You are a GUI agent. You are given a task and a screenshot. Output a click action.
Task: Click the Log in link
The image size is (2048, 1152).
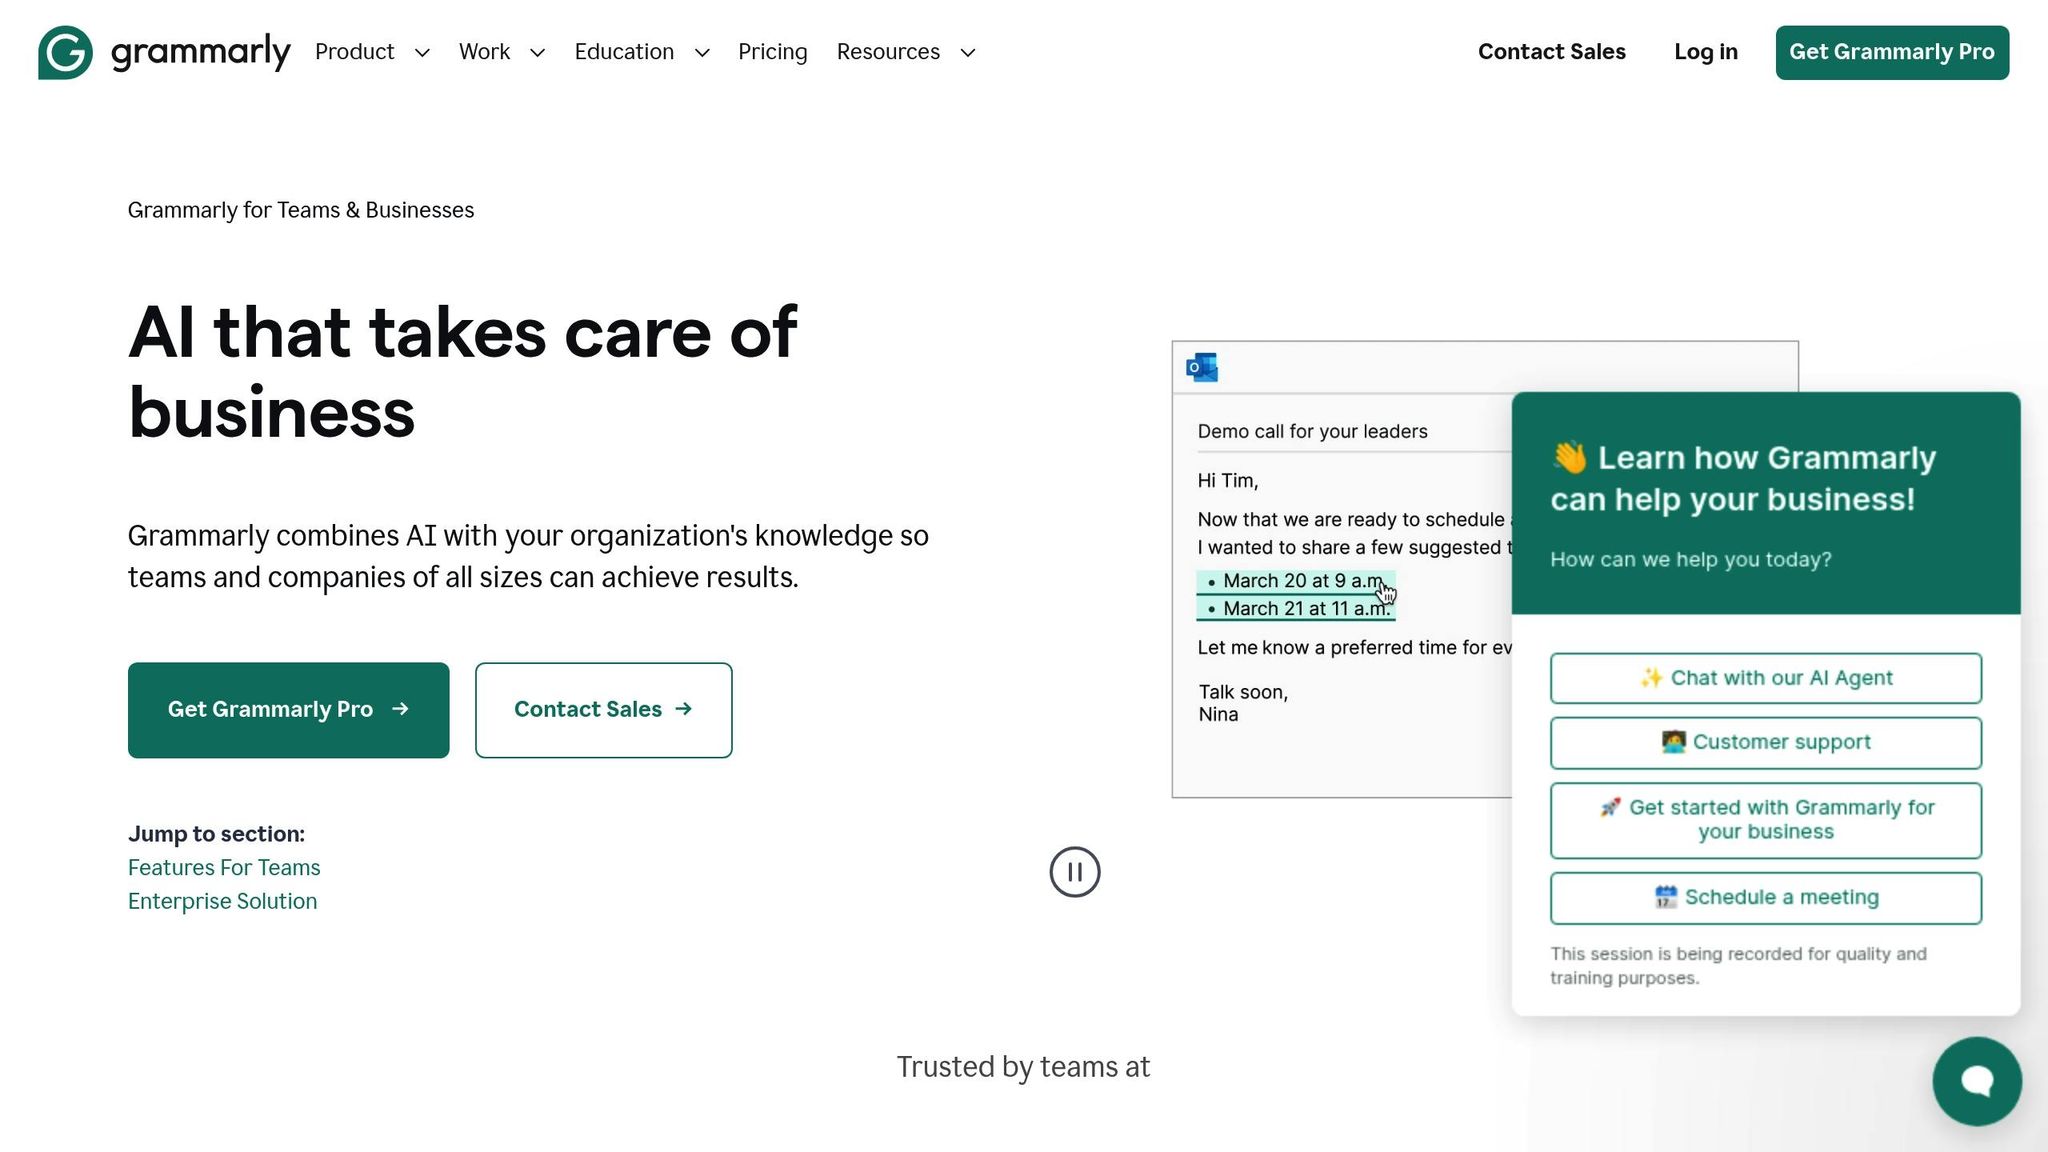[1705, 52]
